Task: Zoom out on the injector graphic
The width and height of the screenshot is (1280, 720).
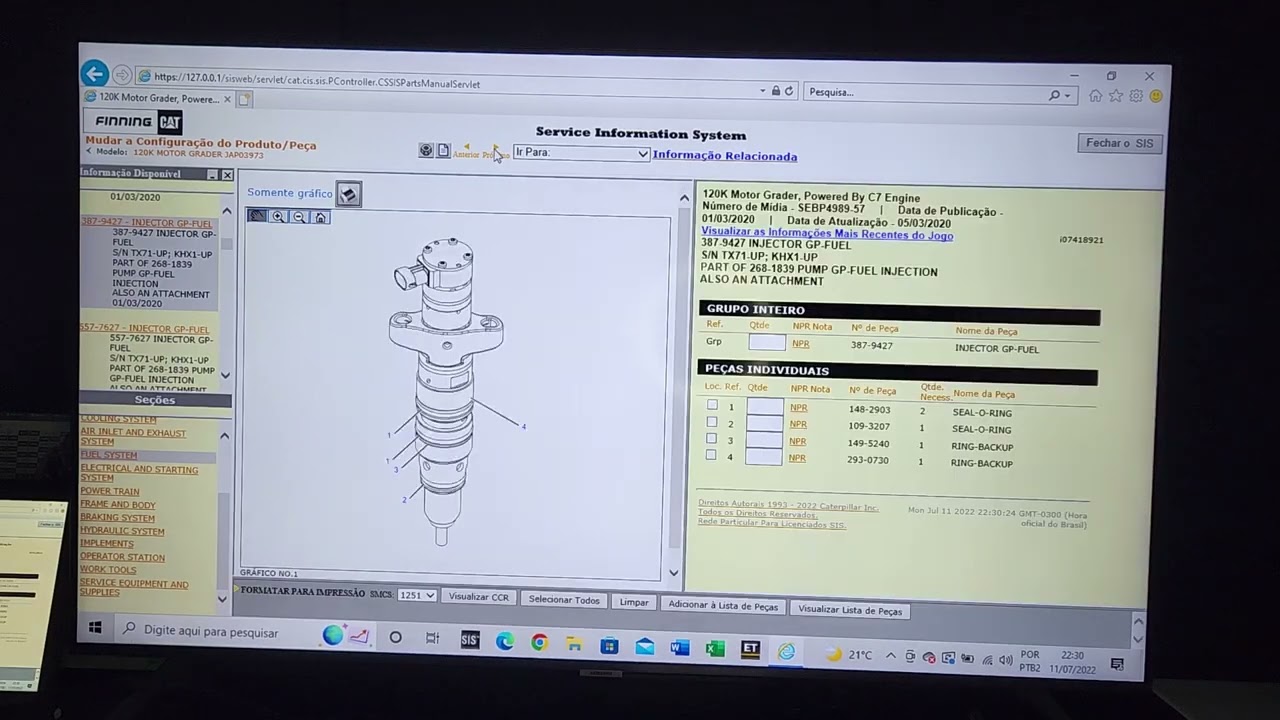Action: click(299, 216)
